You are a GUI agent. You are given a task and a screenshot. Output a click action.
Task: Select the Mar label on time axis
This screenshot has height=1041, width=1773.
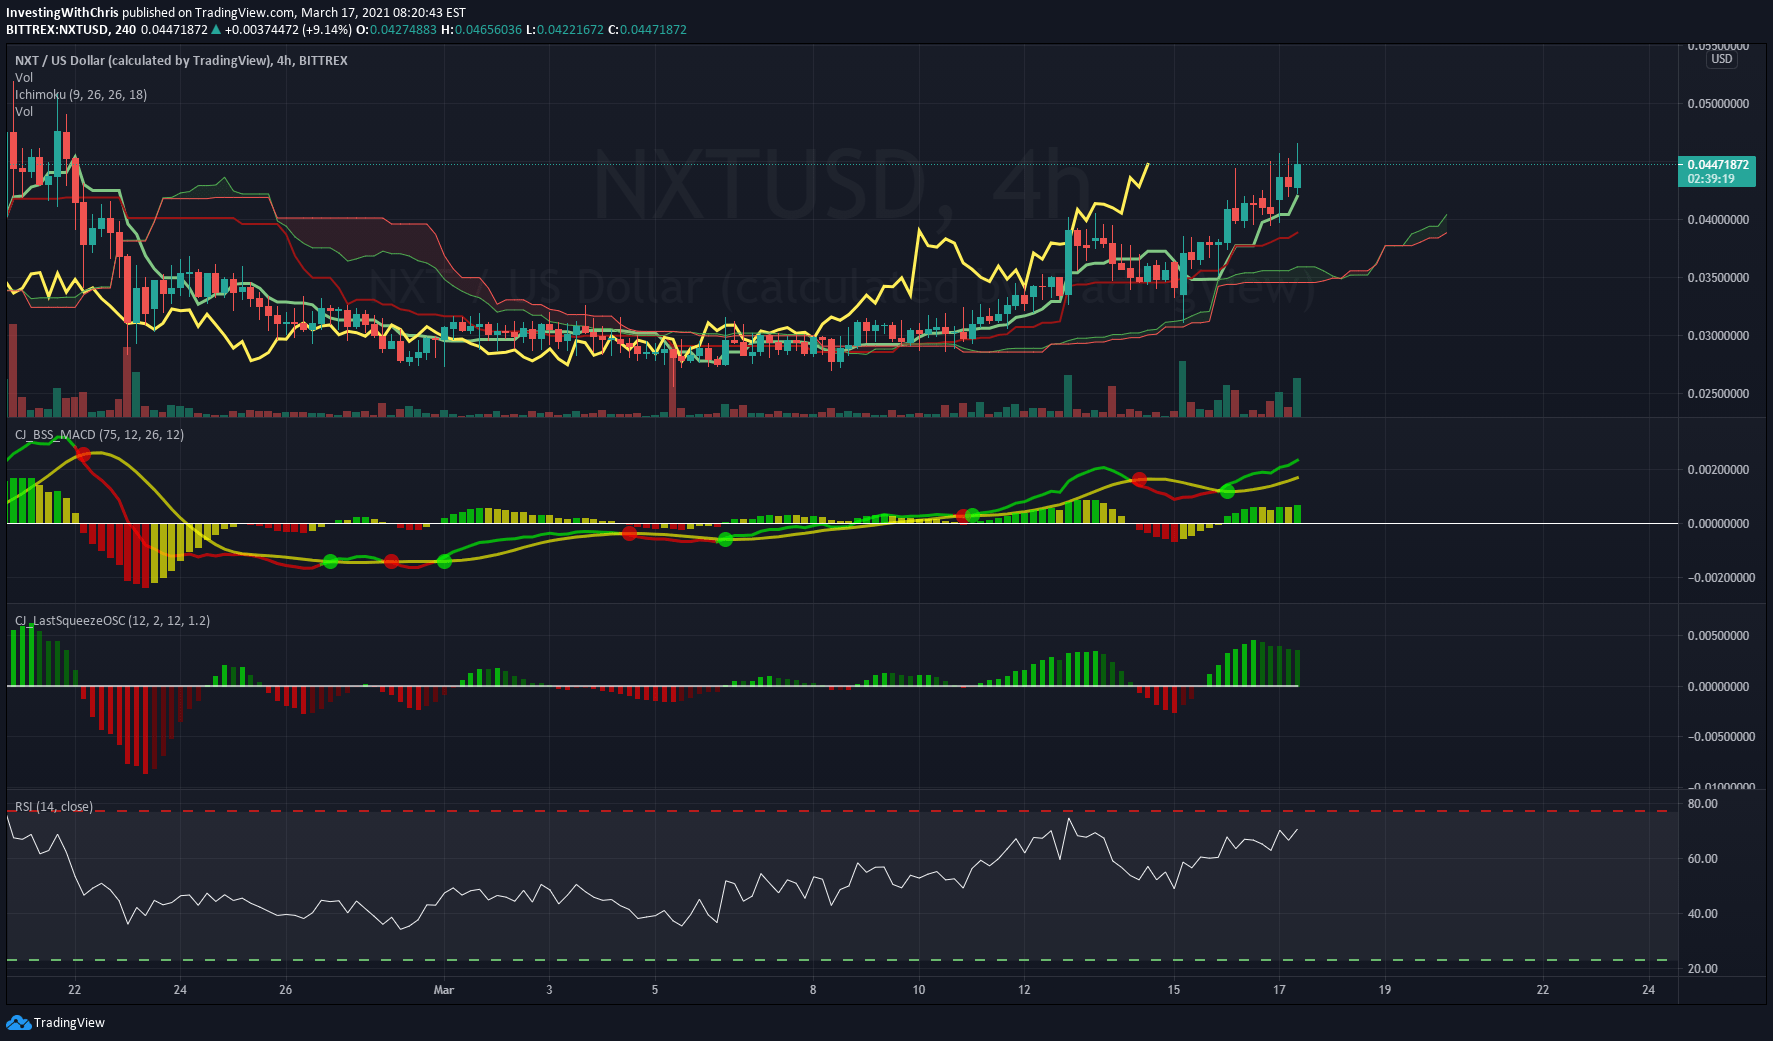[x=443, y=989]
